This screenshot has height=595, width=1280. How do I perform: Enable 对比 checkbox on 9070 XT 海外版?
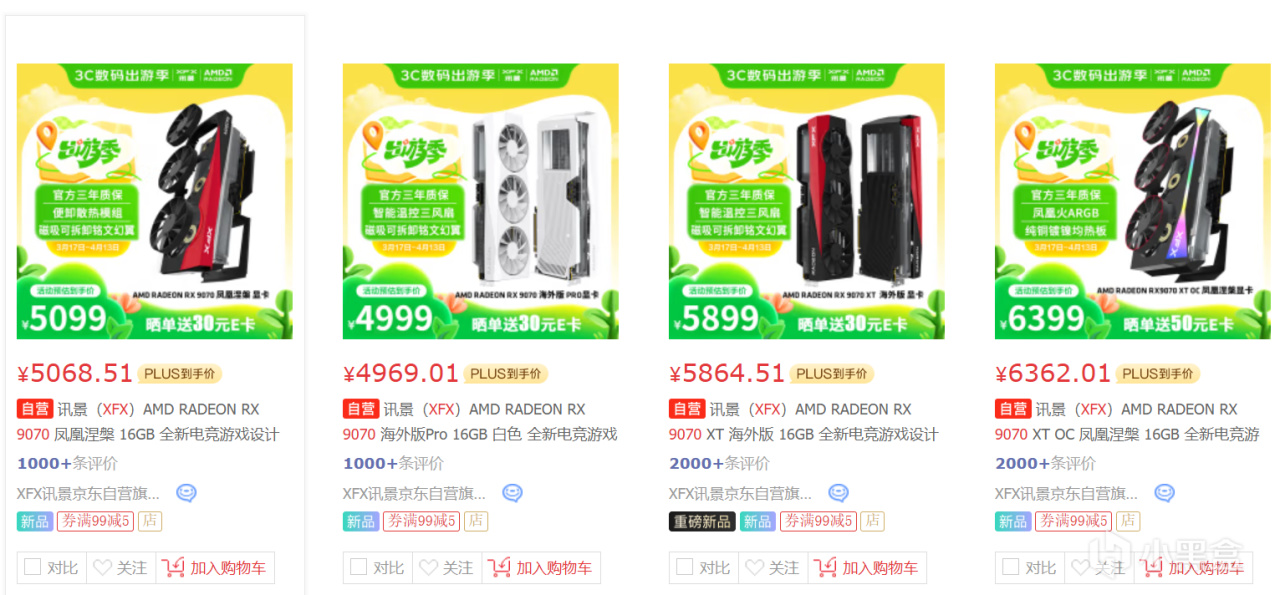tap(684, 567)
